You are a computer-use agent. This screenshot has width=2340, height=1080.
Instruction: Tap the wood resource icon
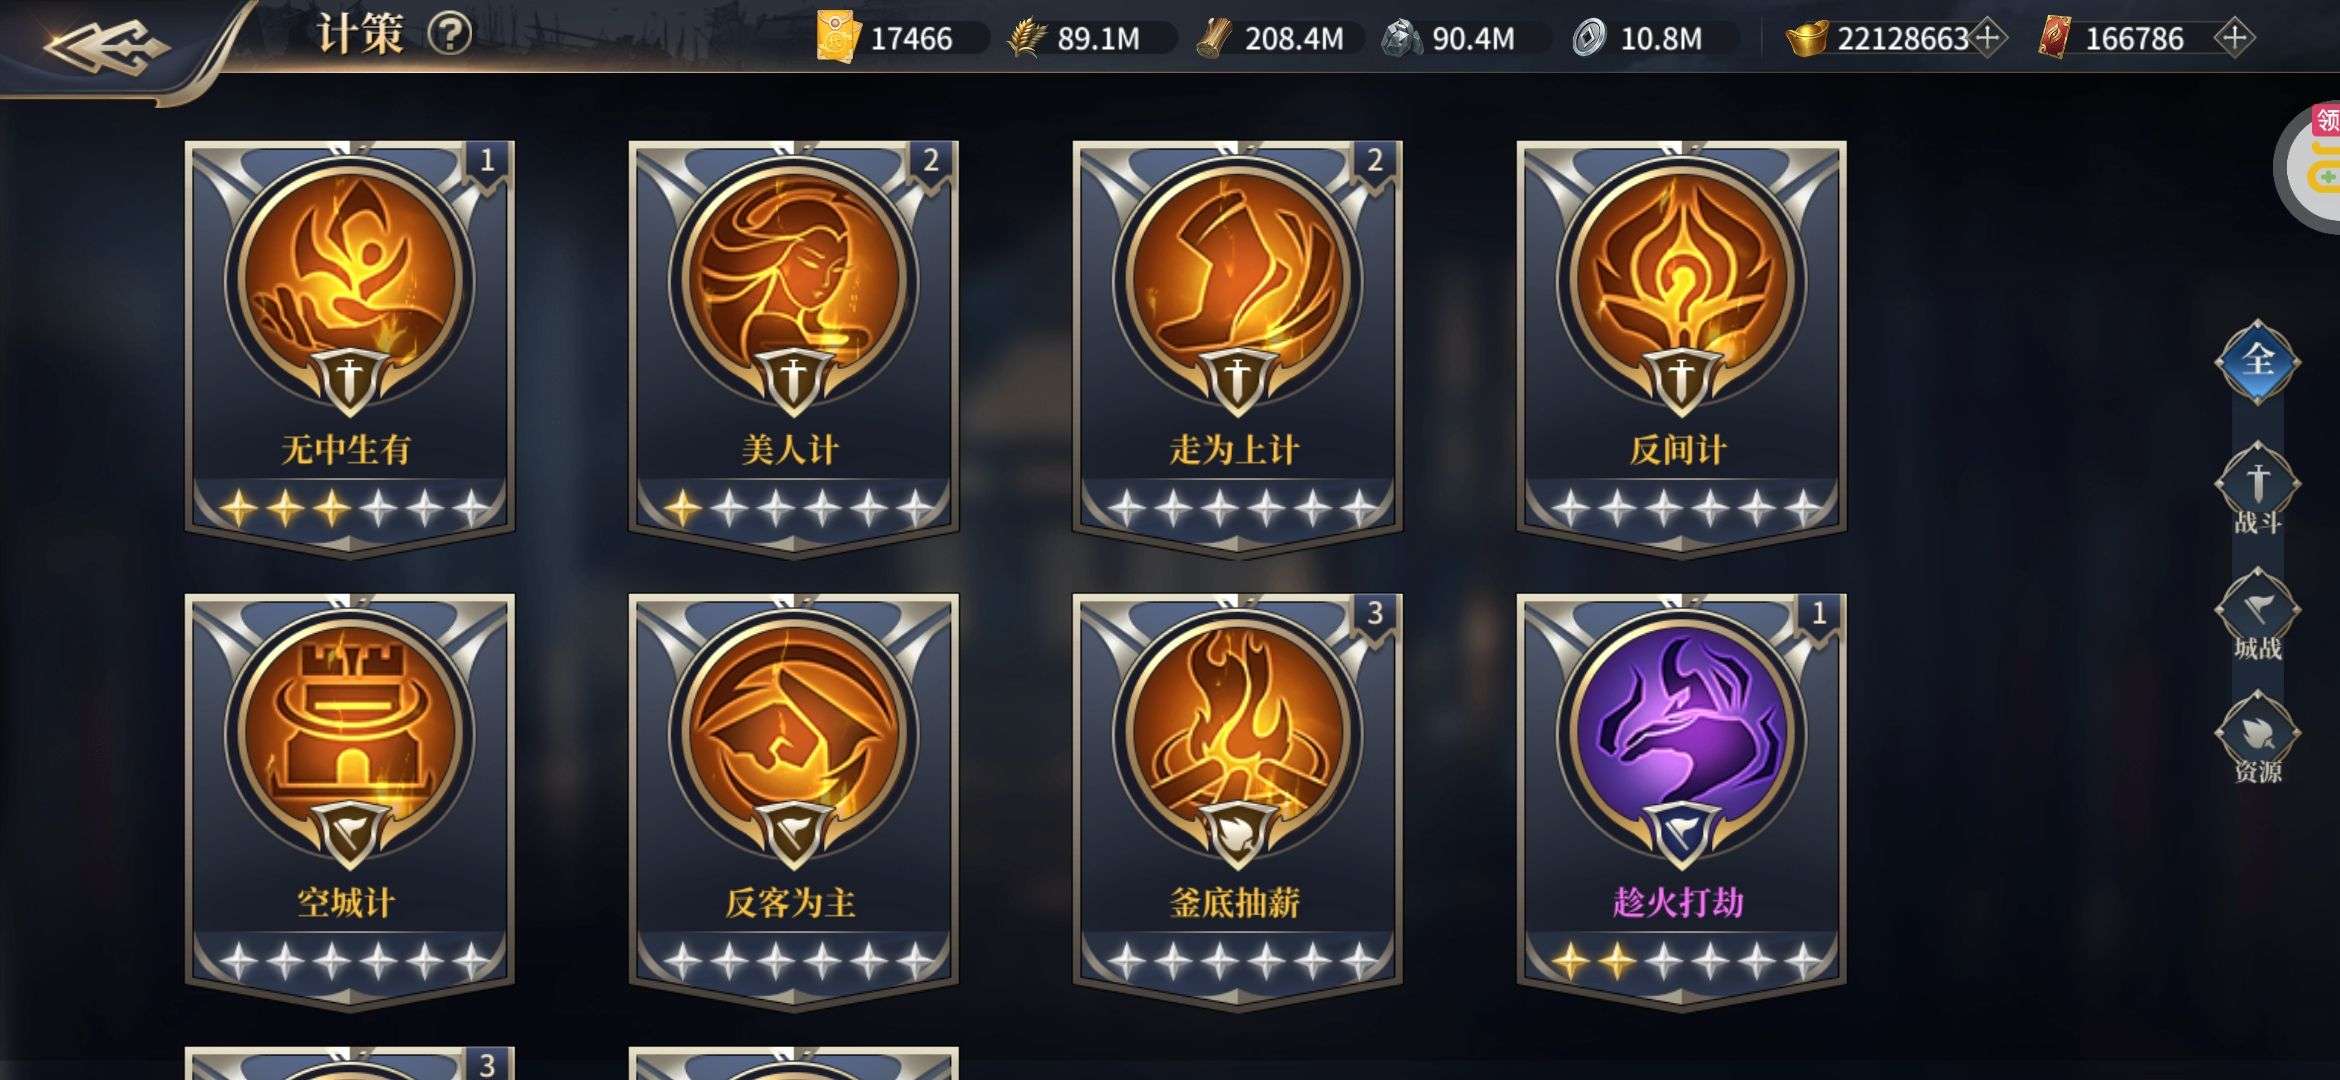(x=1213, y=39)
